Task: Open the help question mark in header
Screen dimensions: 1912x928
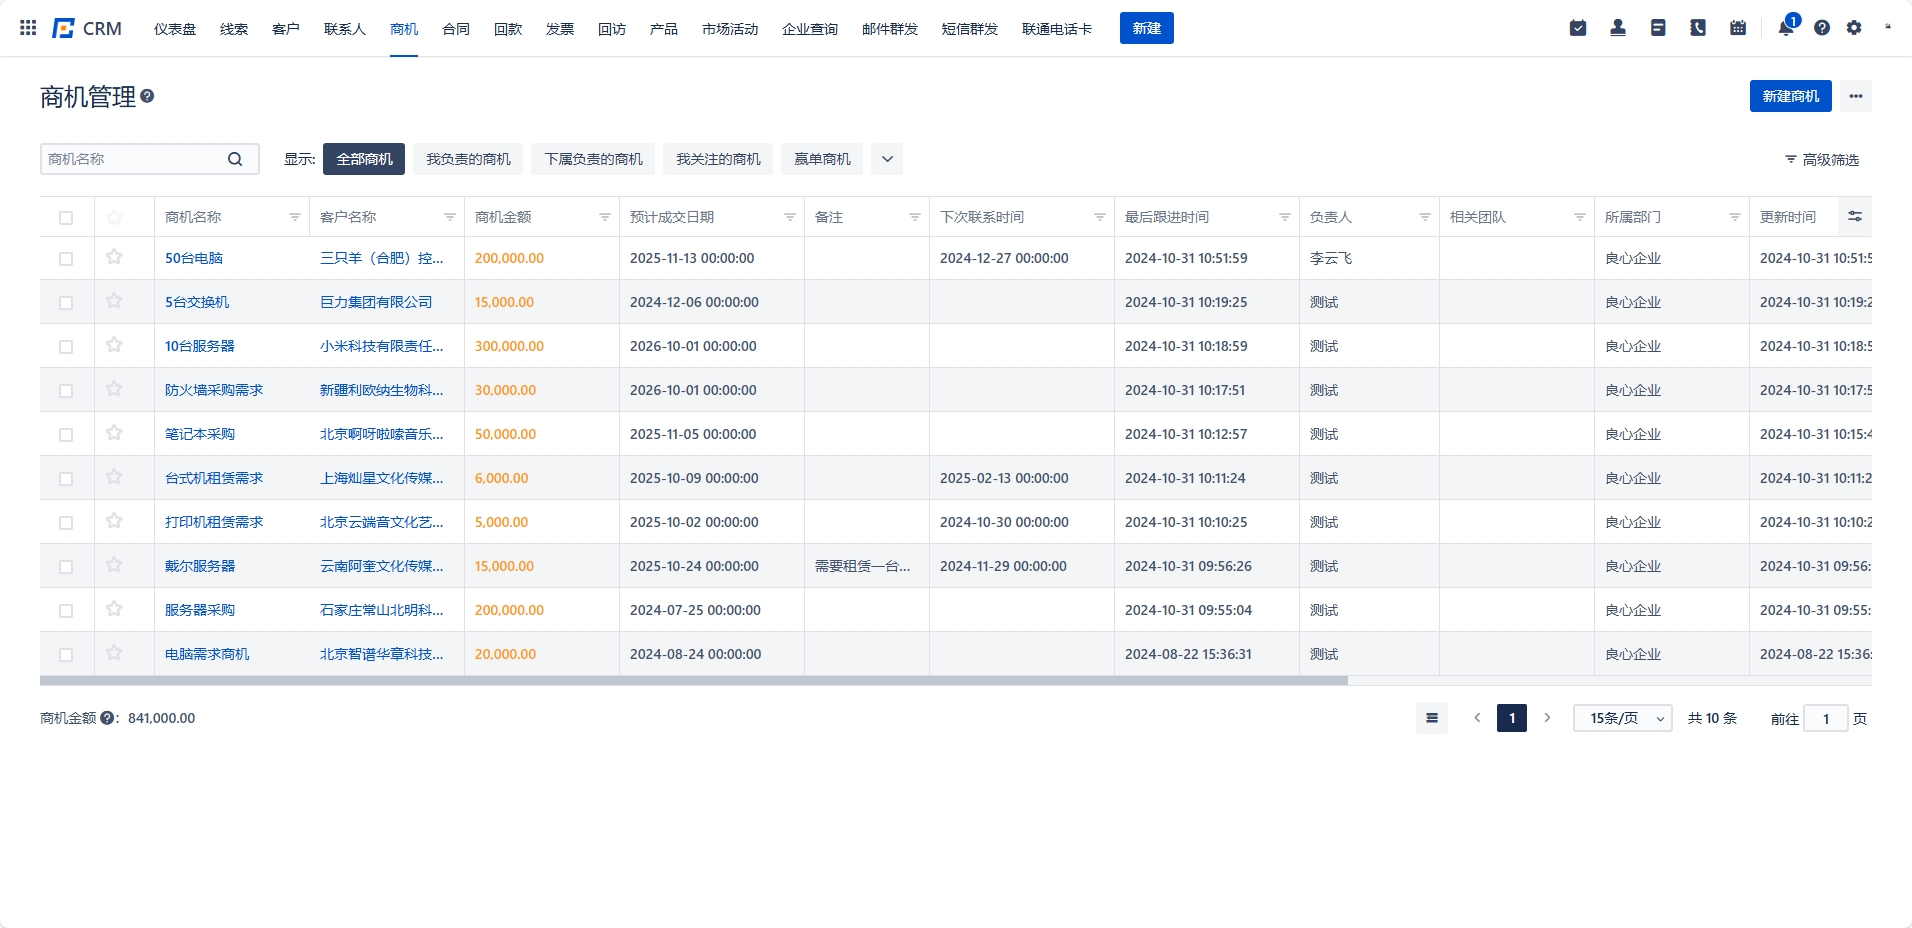Action: coord(1822,28)
